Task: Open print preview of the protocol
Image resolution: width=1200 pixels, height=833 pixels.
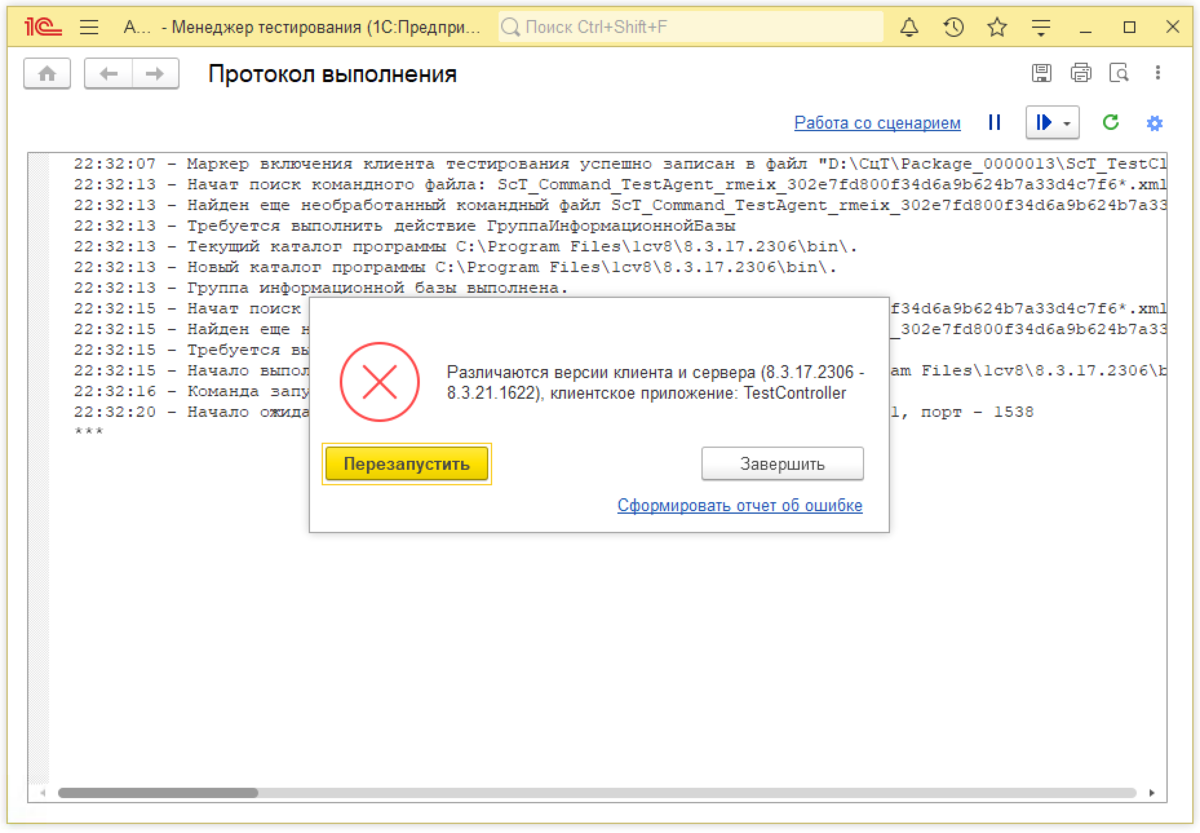Action: pos(1120,72)
